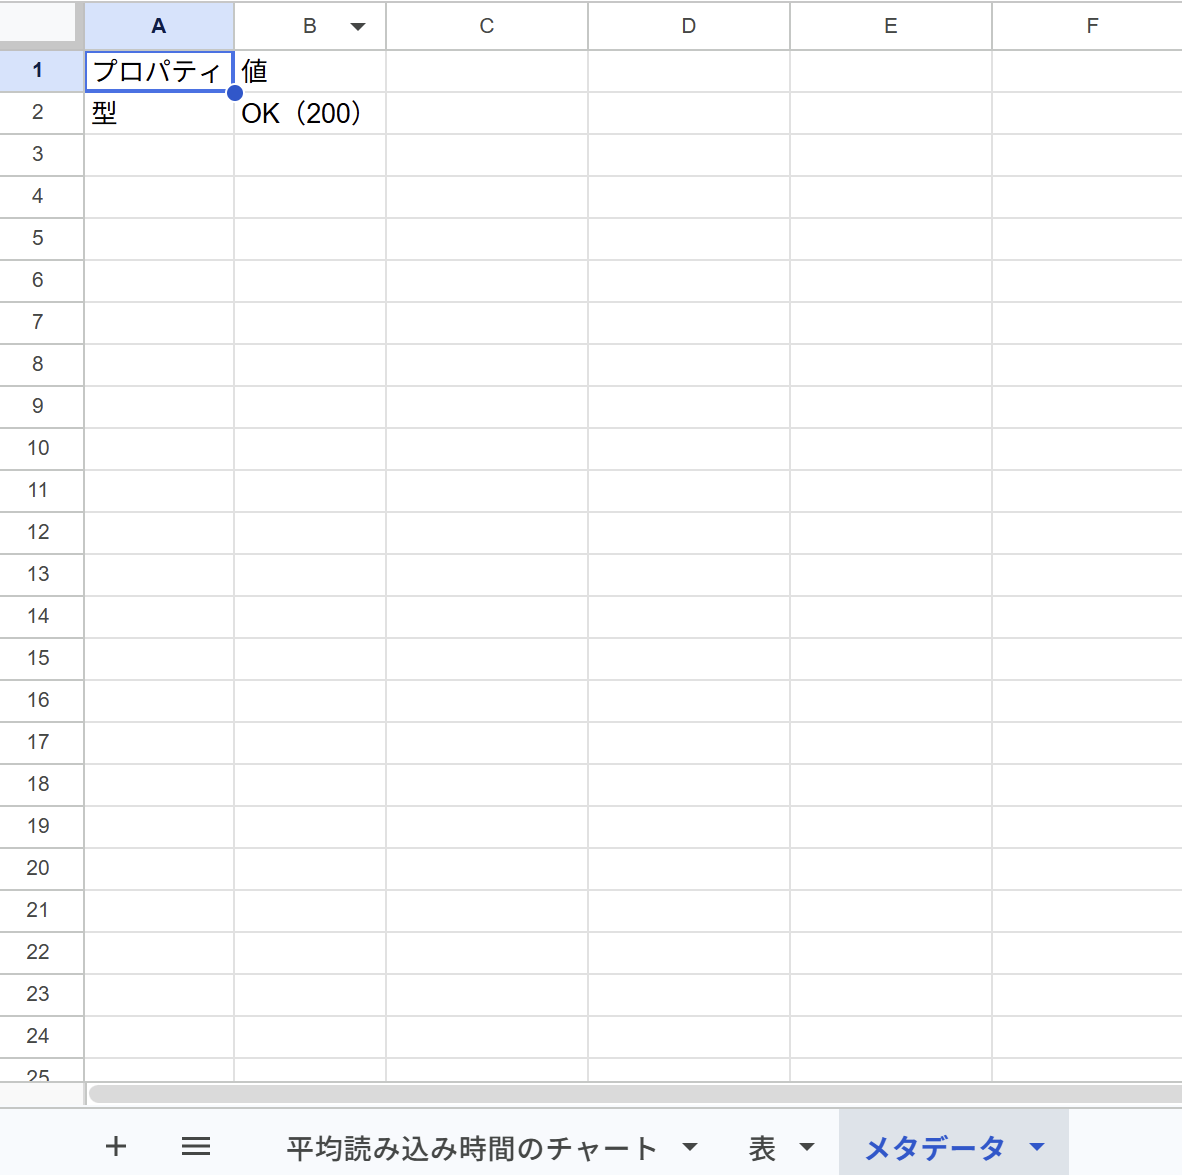Image resolution: width=1182 pixels, height=1175 pixels.
Task: Open column B dropdown arrow menu
Action: pyautogui.click(x=357, y=27)
